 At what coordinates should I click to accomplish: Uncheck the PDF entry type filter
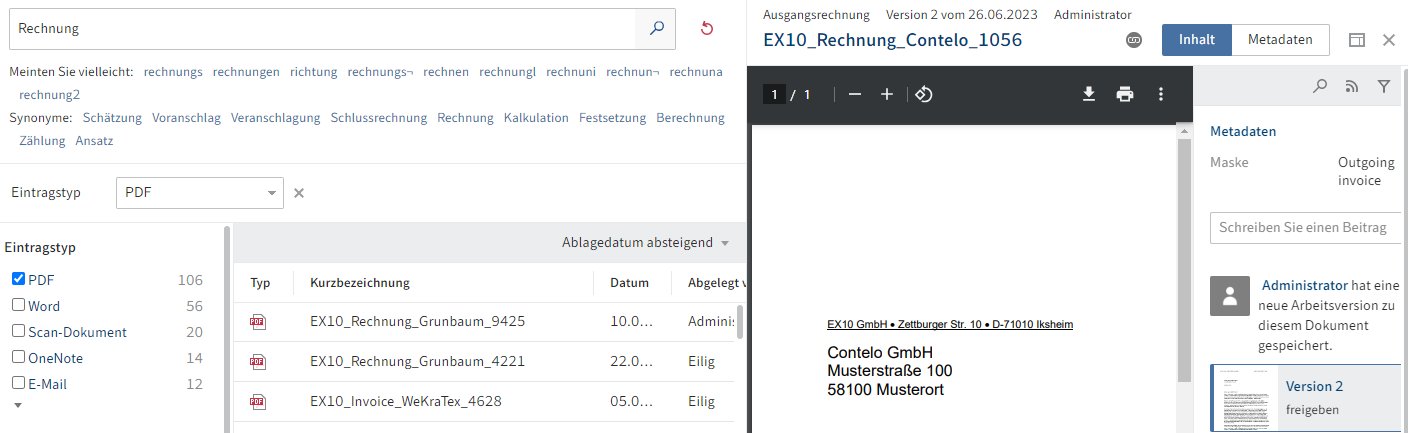pyautogui.click(x=18, y=280)
